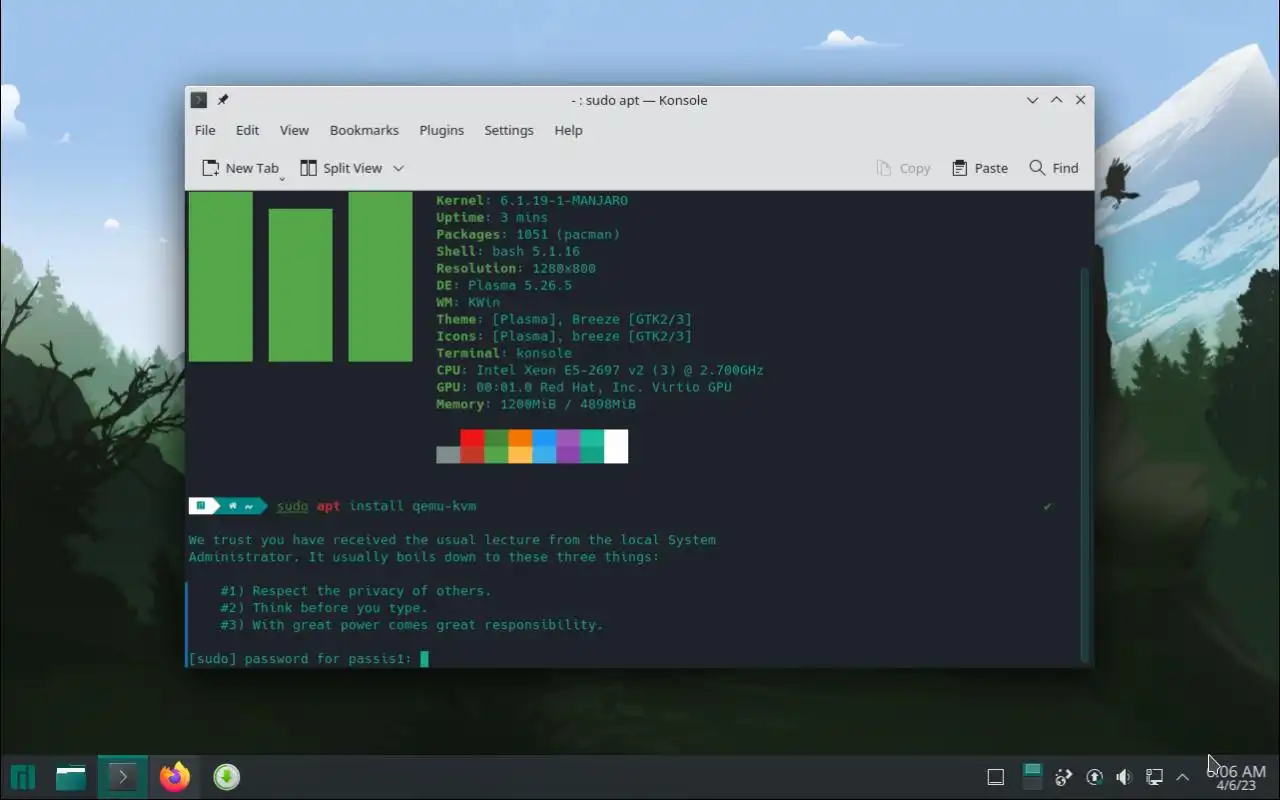The width and height of the screenshot is (1280, 800).
Task: Open the network connections tray icon
Action: tap(1154, 777)
